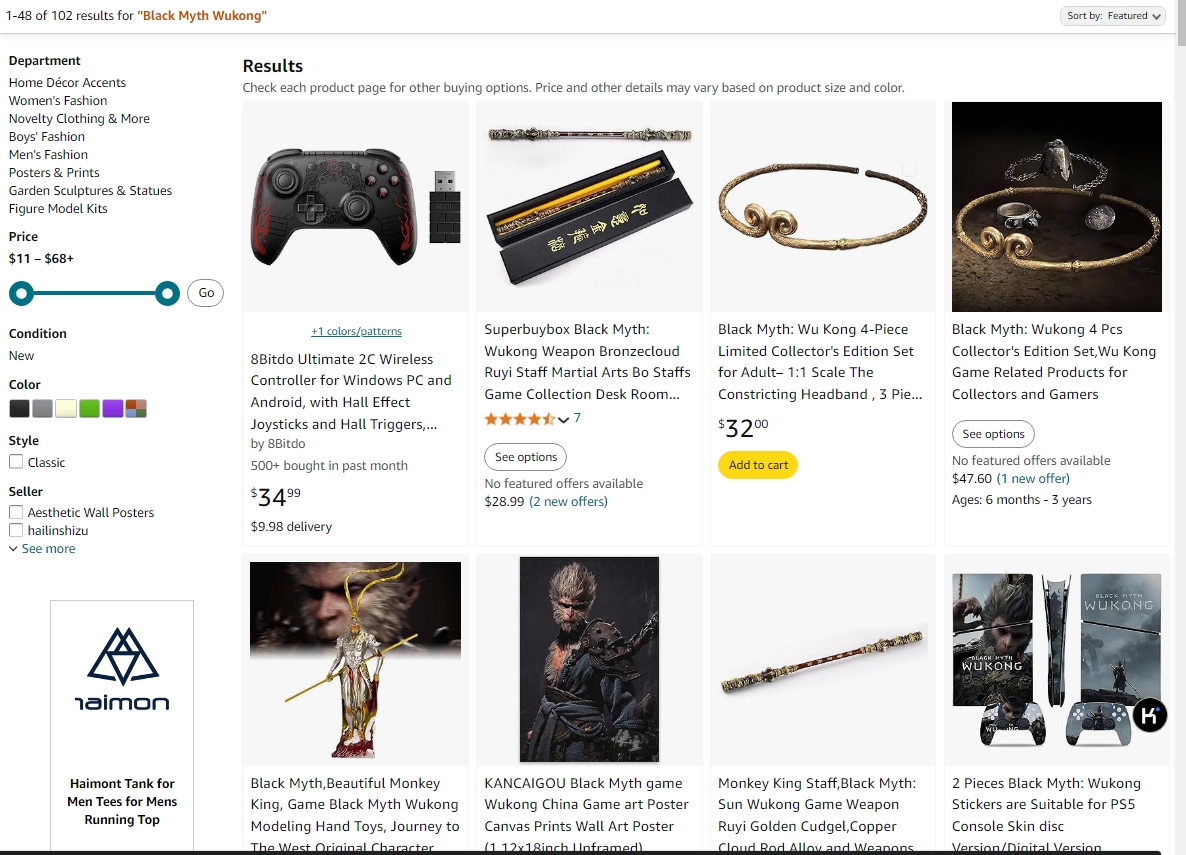The height and width of the screenshot is (855, 1186).
Task: Select the purple color filter swatch
Action: point(113,409)
